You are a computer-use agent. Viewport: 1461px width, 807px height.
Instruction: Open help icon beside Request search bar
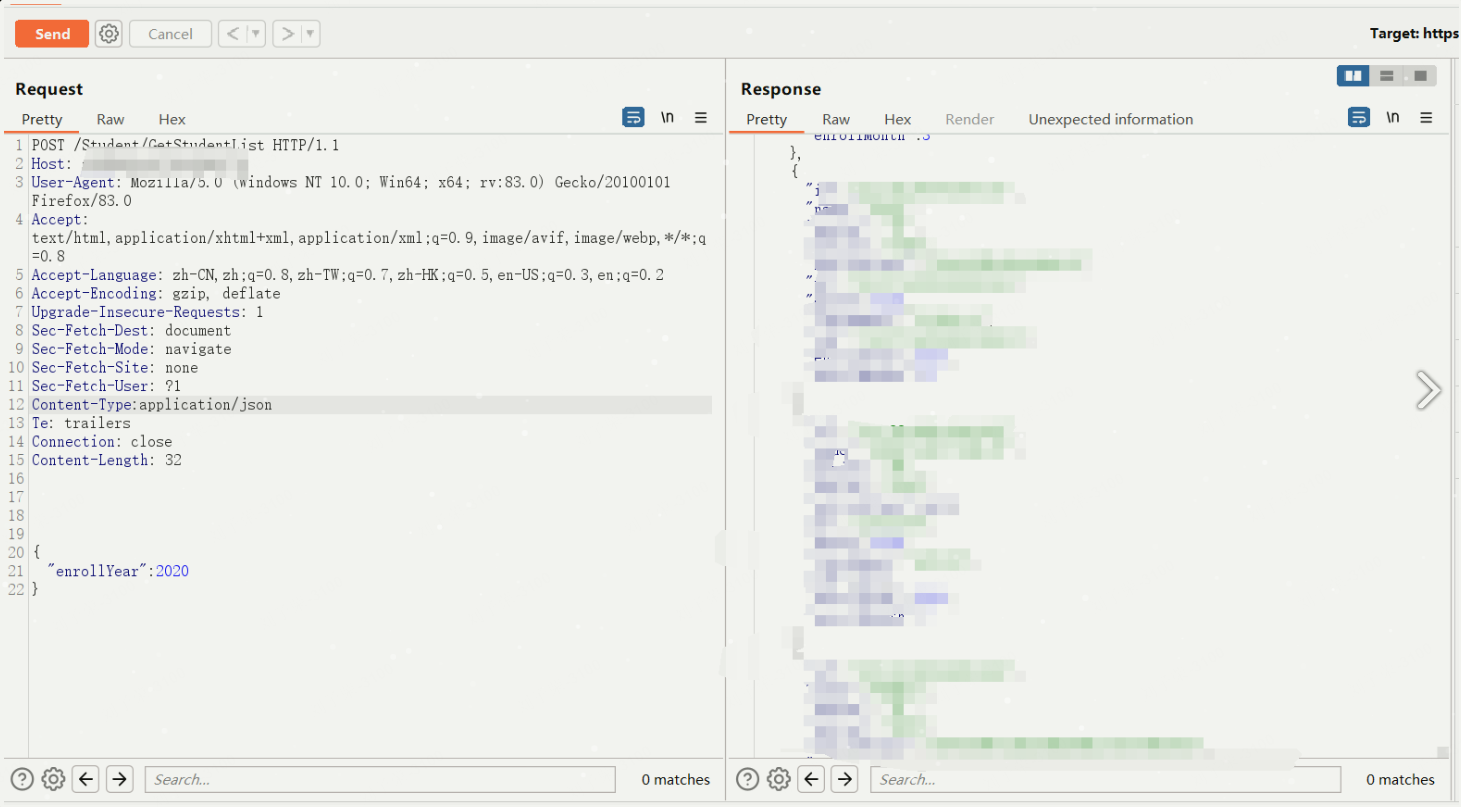(x=22, y=779)
